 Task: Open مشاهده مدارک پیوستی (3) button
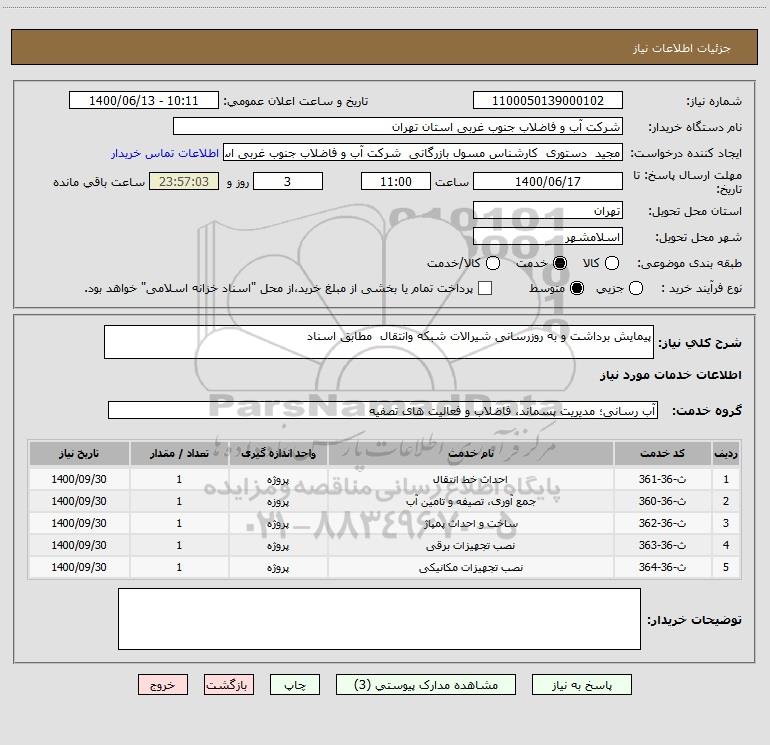426,685
